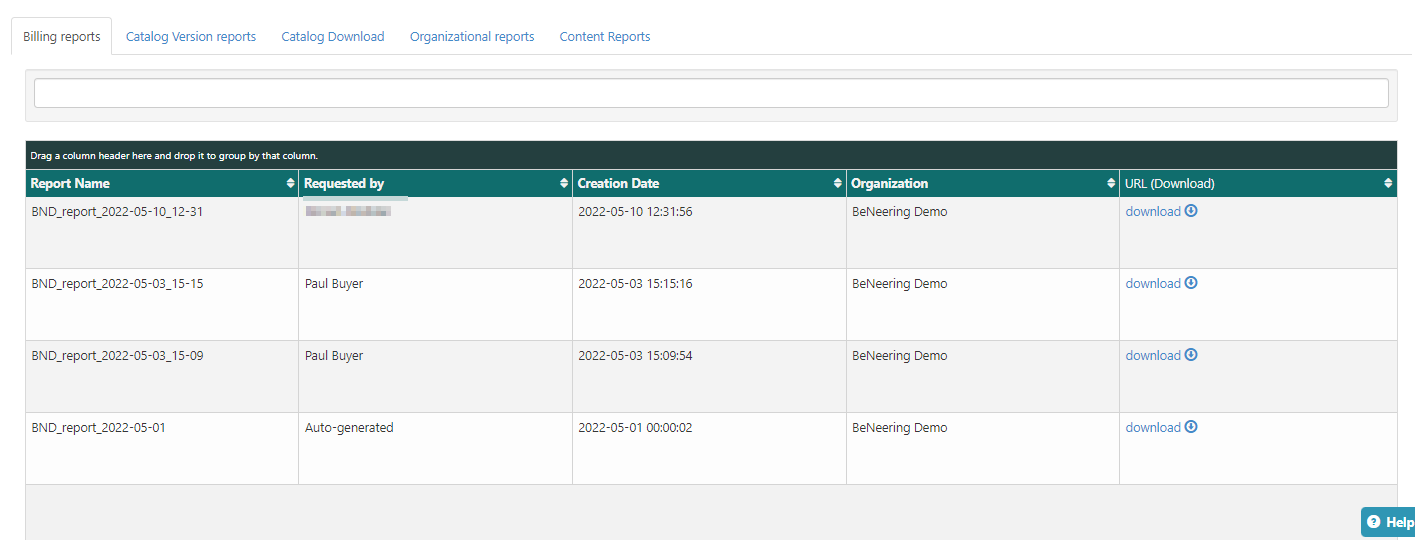
Task: Download the auto-generated 2022-05-01 report link
Action: coord(1153,428)
